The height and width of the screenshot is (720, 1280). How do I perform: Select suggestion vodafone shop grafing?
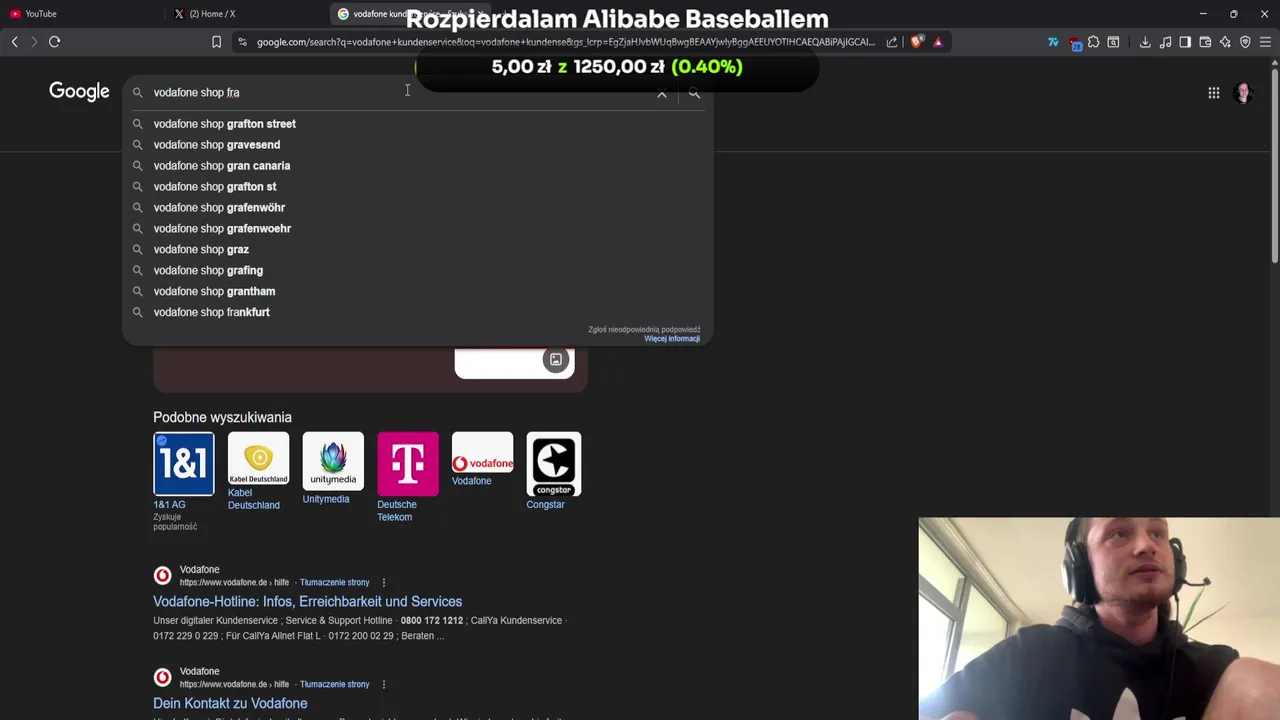418,271
